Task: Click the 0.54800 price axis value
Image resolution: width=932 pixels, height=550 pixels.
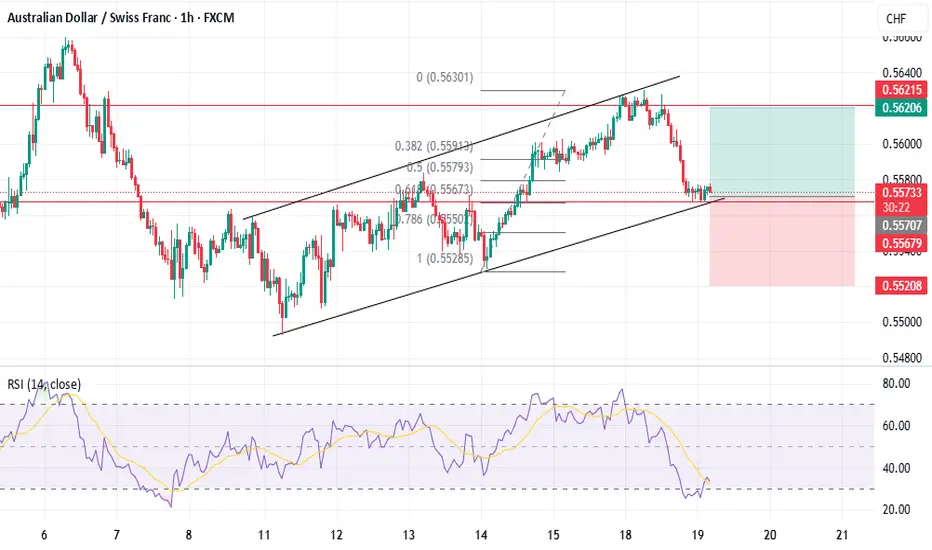Action: pos(902,358)
